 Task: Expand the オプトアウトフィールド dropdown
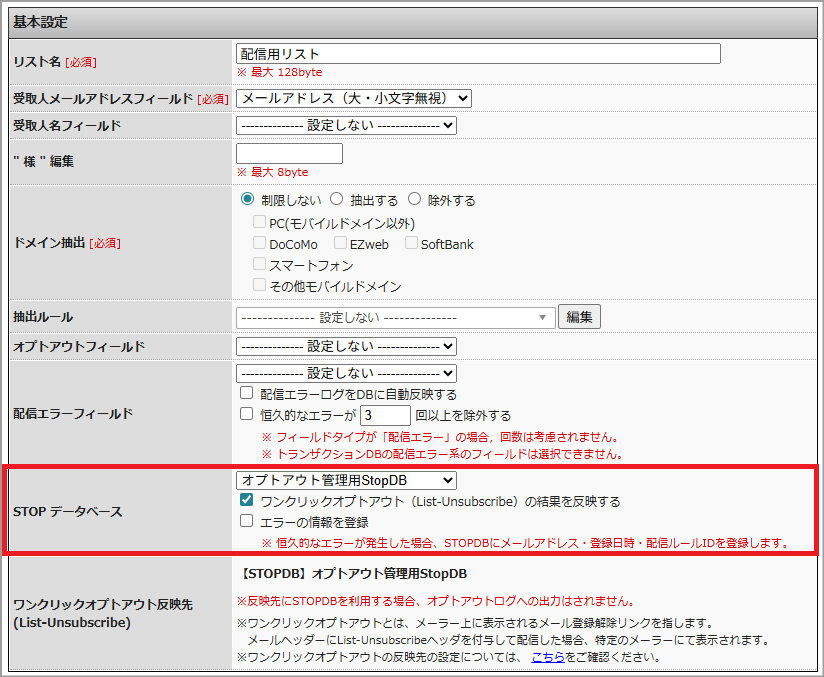346,346
